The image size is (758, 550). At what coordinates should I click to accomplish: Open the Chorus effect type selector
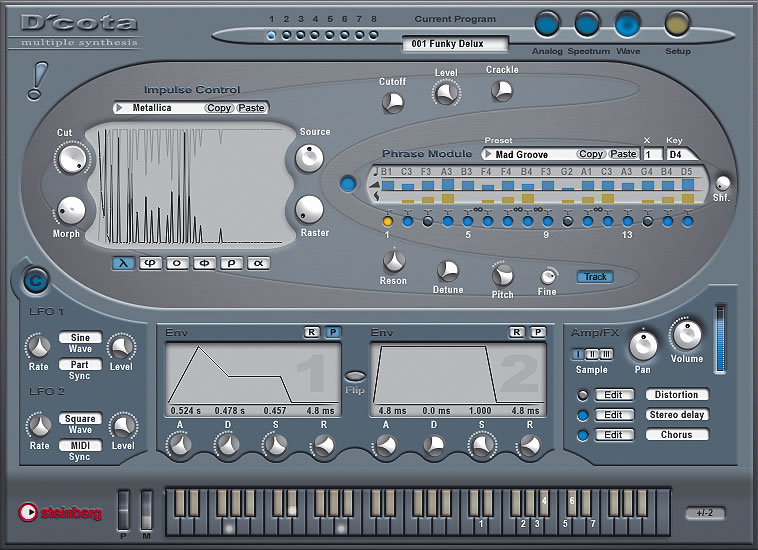coord(677,434)
